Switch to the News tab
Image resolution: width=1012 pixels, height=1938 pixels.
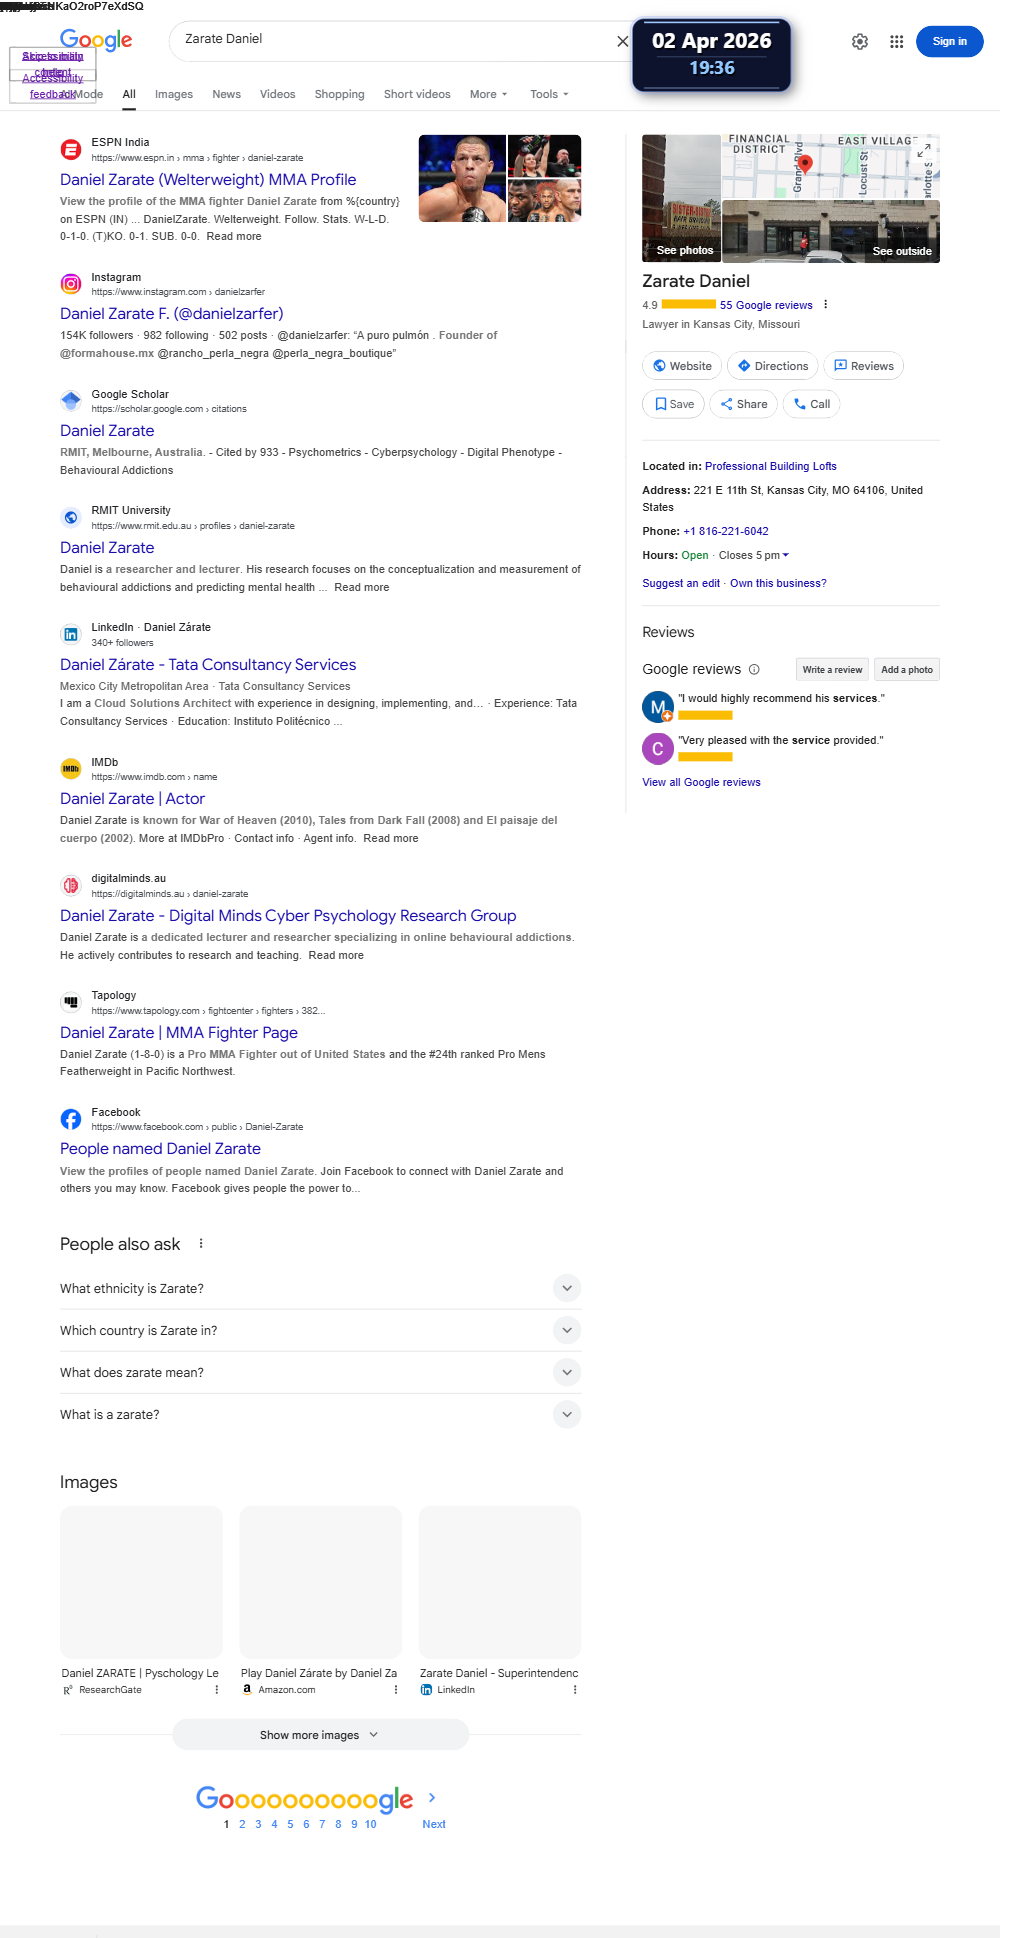tap(226, 94)
